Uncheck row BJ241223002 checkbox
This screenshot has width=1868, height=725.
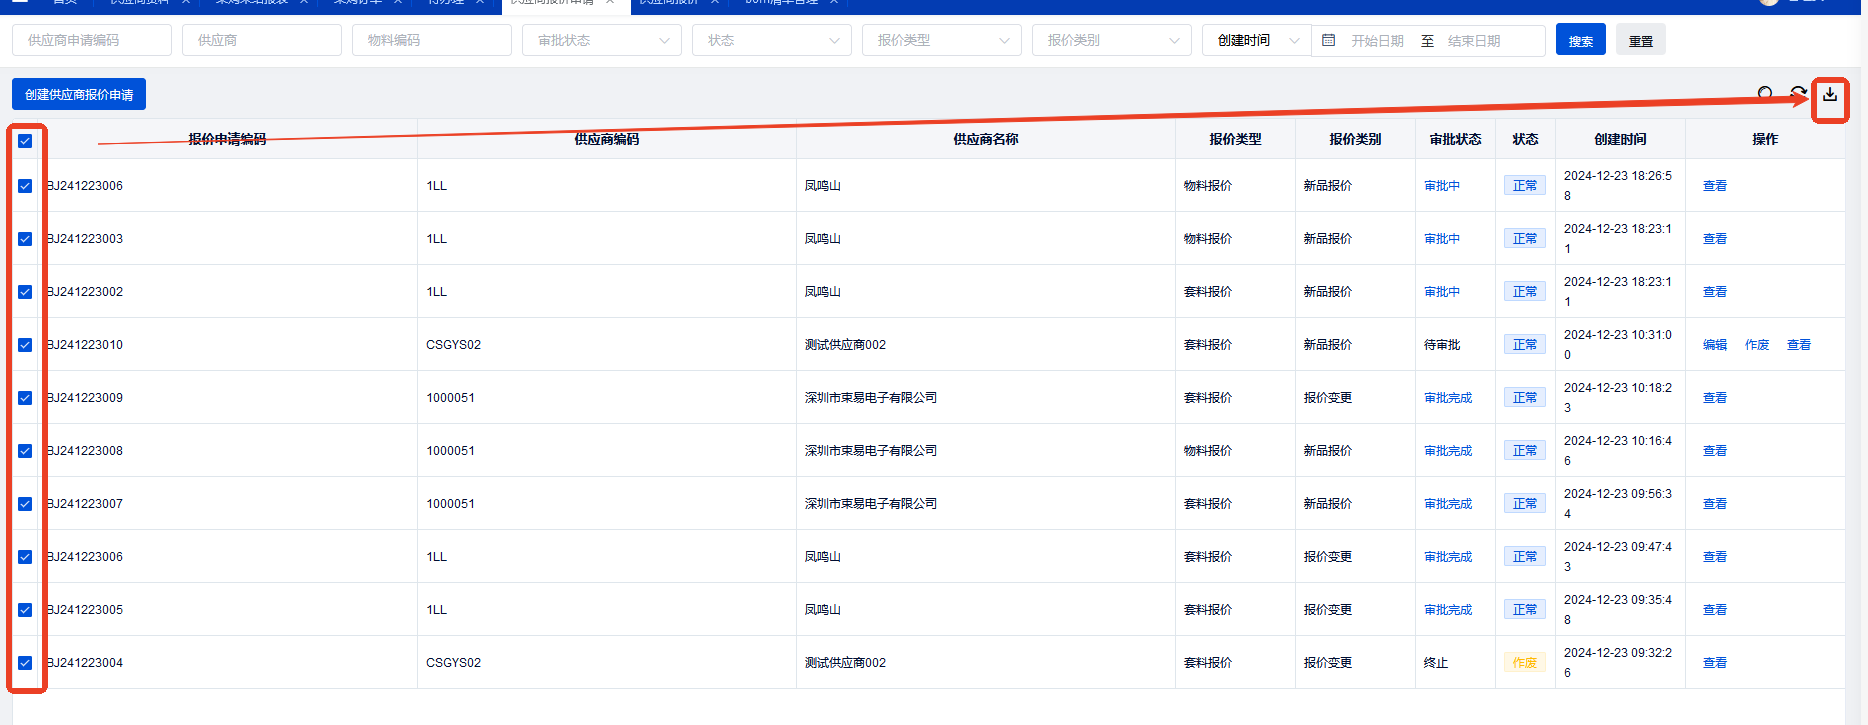click(25, 292)
